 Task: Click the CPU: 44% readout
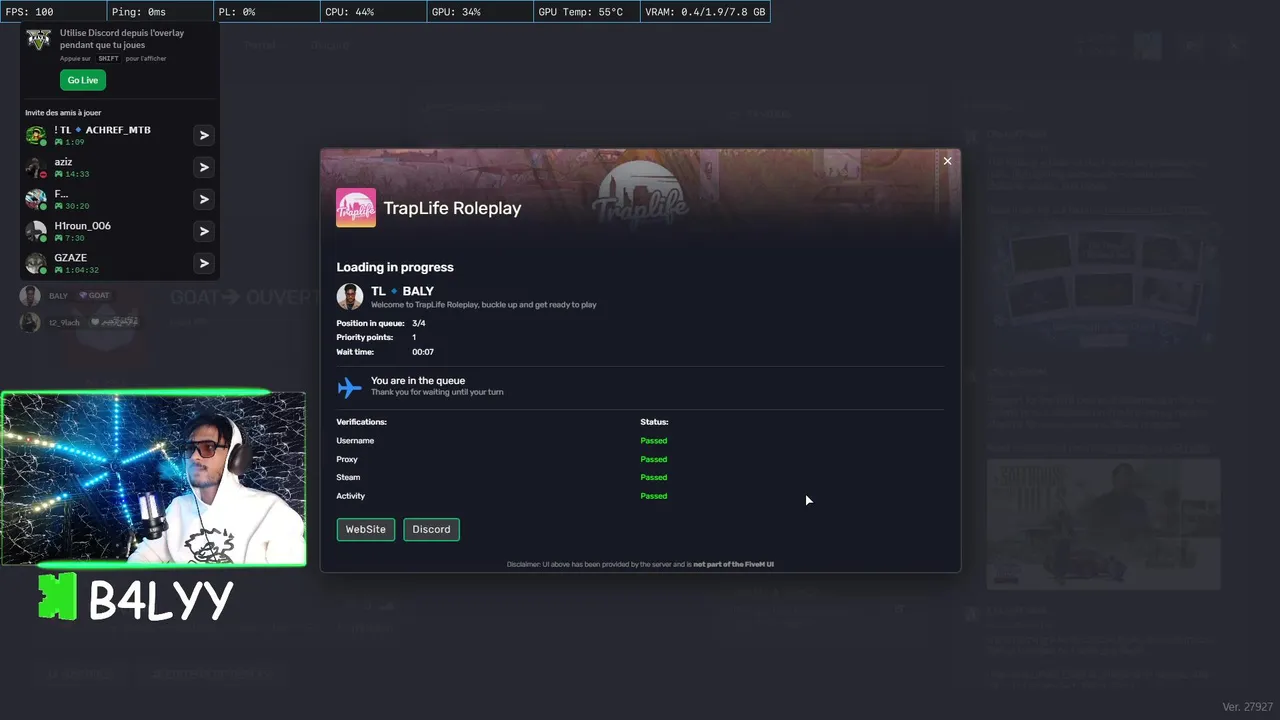[x=350, y=12]
